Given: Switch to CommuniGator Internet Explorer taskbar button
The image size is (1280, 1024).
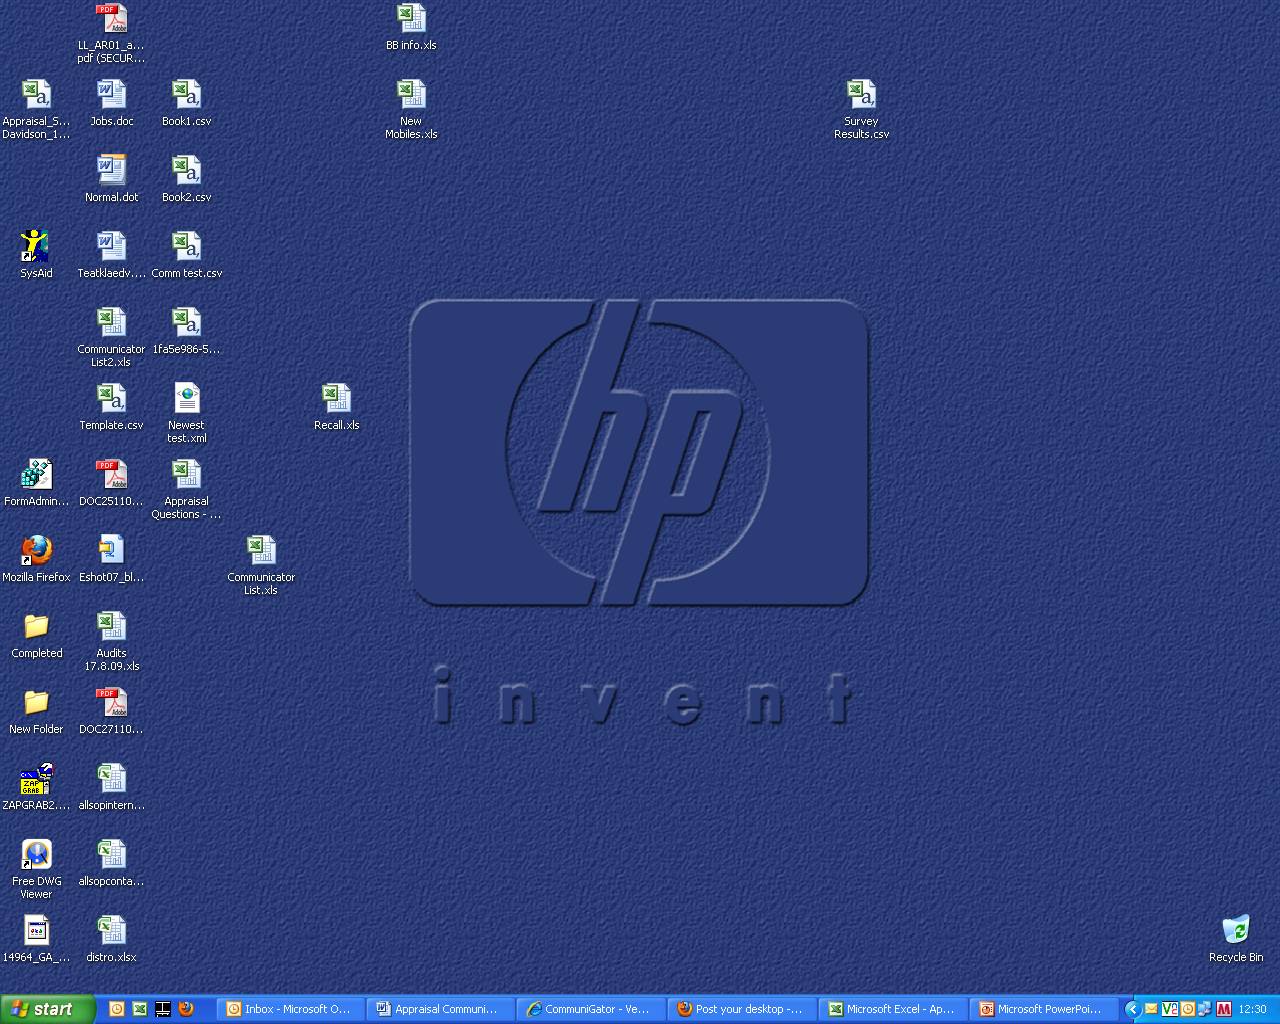Looking at the screenshot, I should 591,1009.
